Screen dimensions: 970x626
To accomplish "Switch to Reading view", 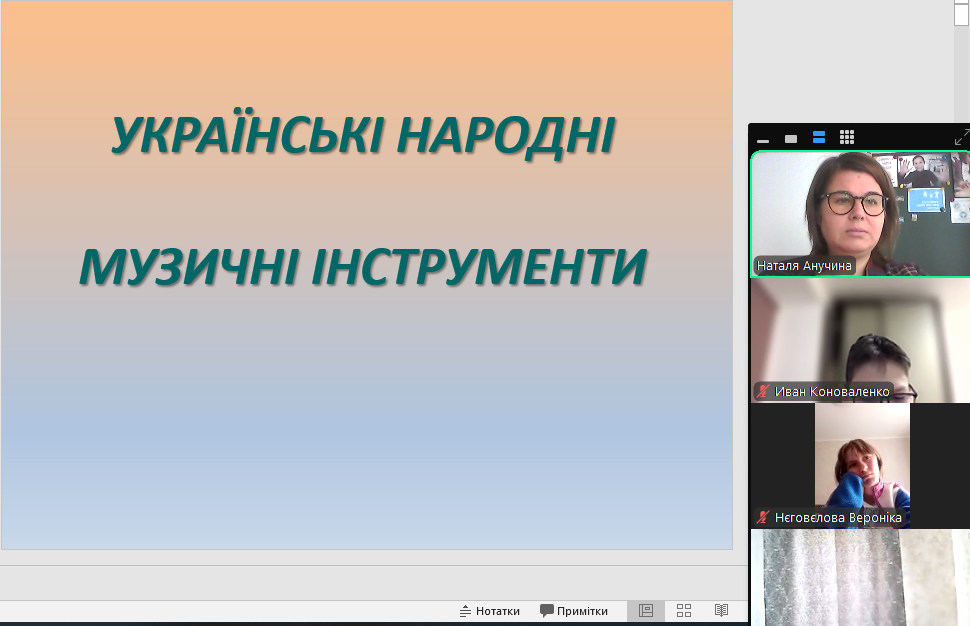I will (721, 611).
